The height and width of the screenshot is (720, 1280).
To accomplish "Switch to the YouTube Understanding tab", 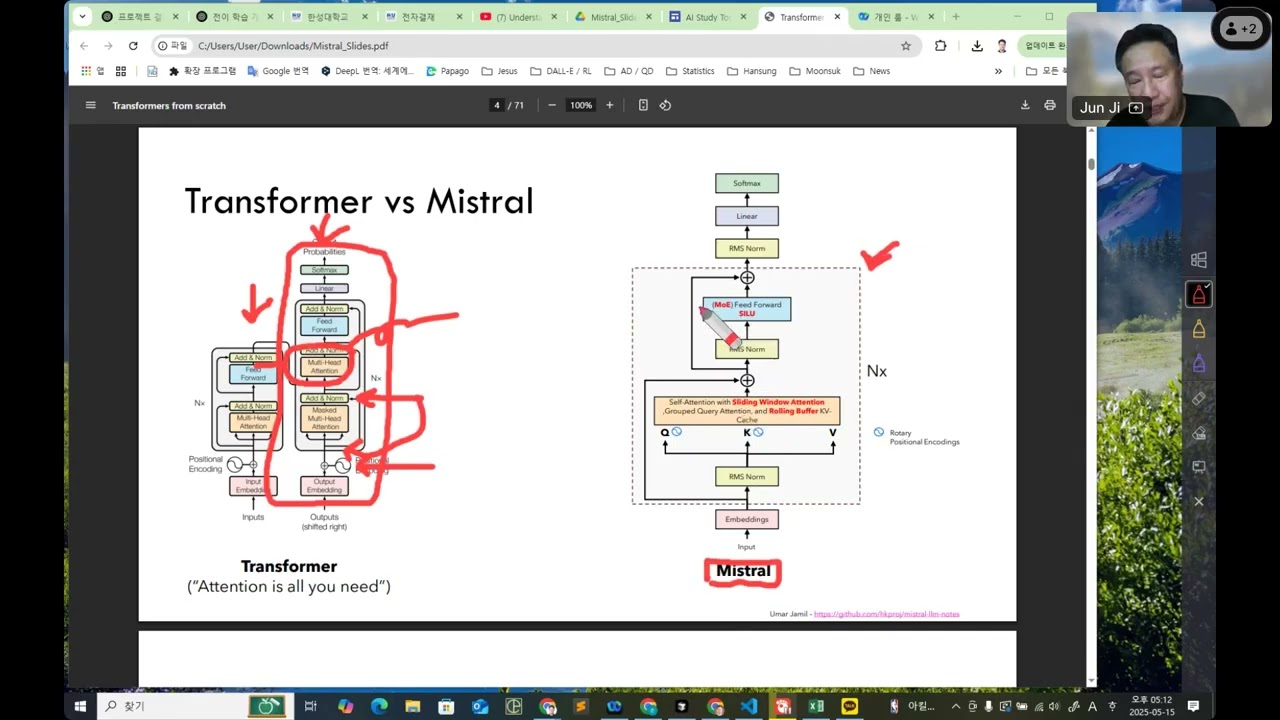I will pos(517,17).
